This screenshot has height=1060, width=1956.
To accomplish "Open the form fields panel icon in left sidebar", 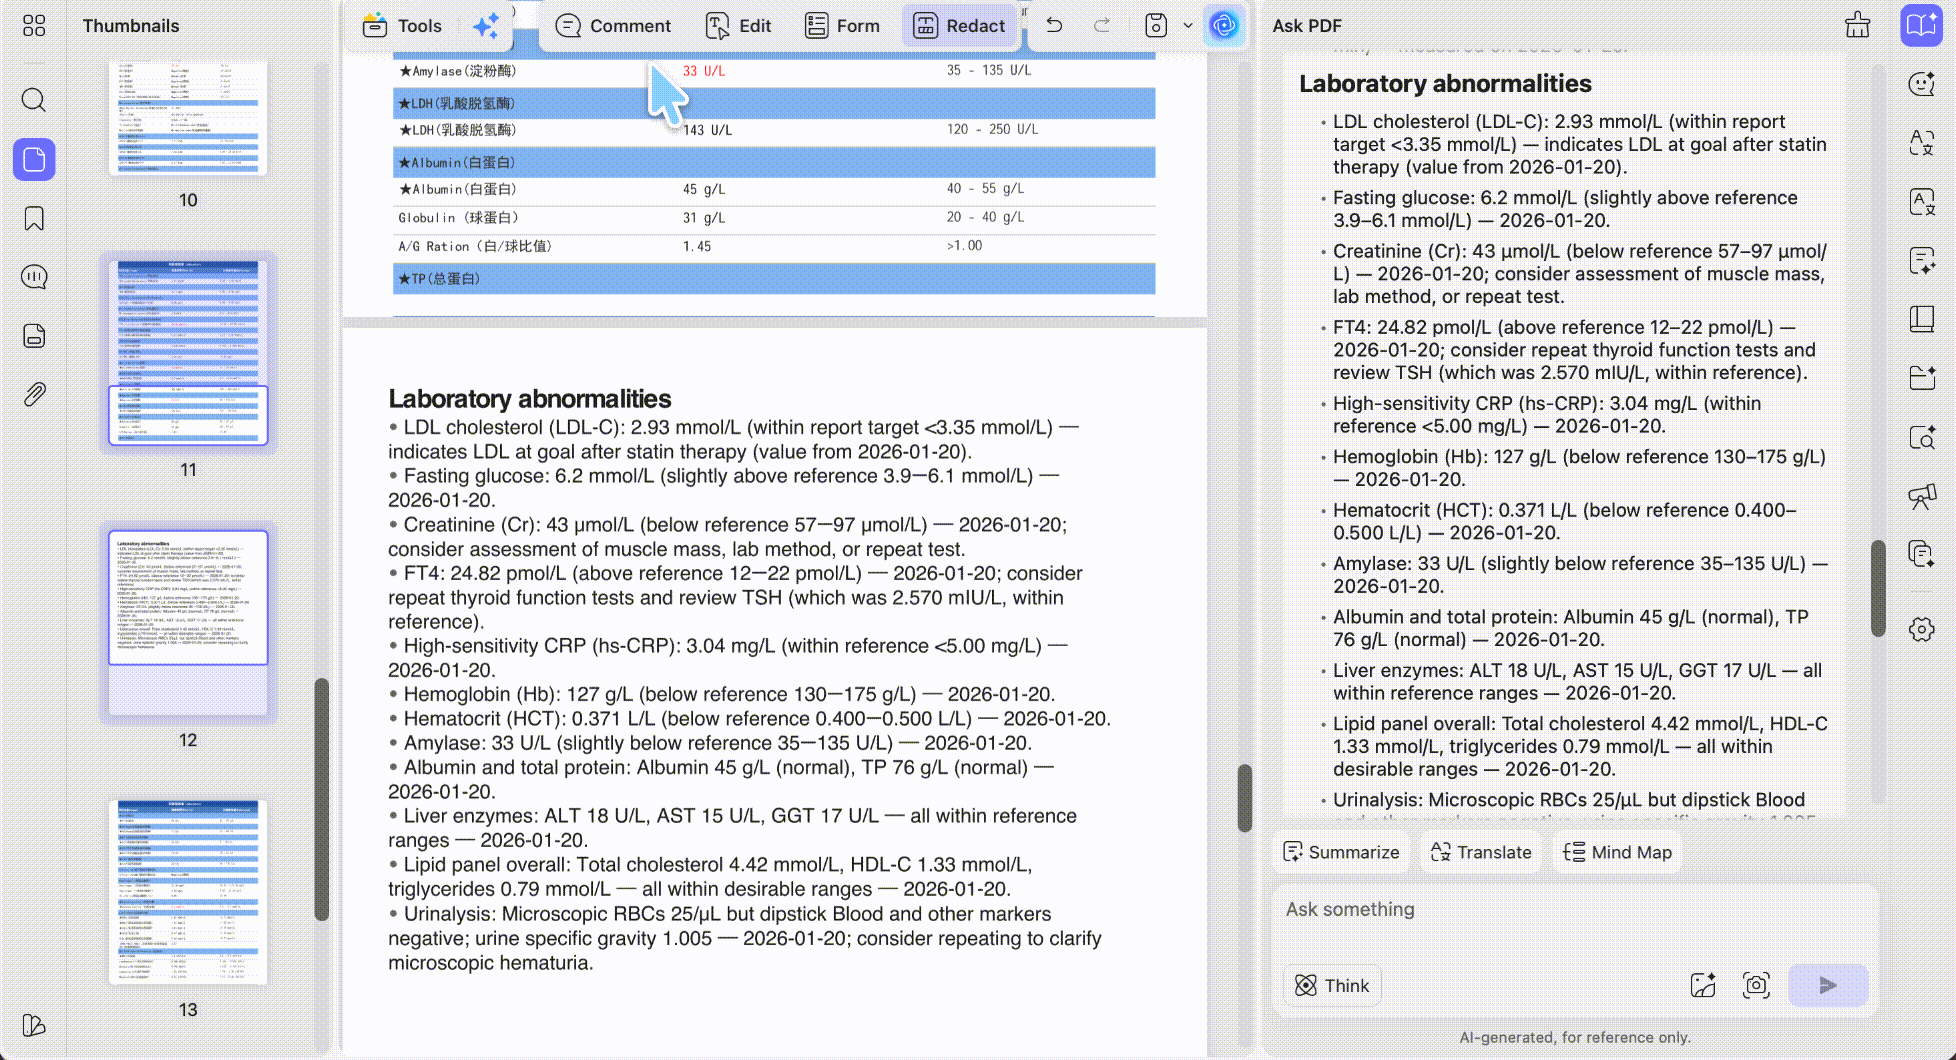I will [x=34, y=336].
